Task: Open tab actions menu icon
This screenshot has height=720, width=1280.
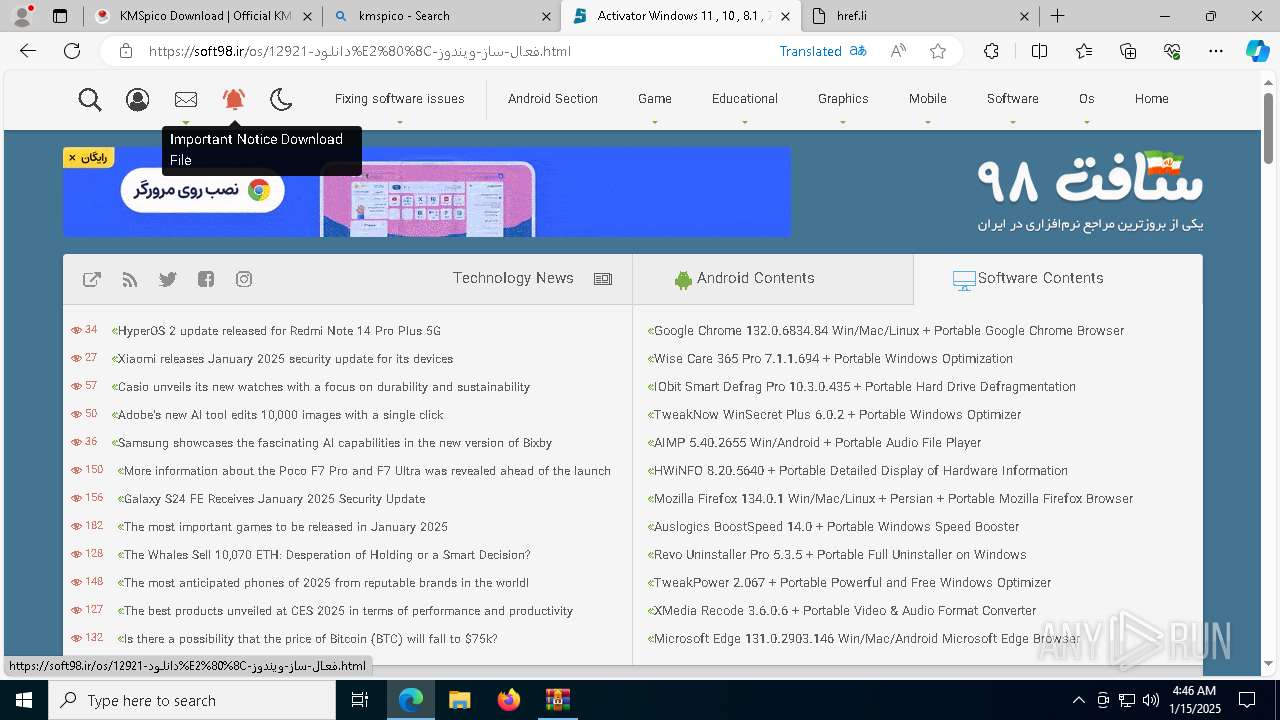Action: pos(60,16)
